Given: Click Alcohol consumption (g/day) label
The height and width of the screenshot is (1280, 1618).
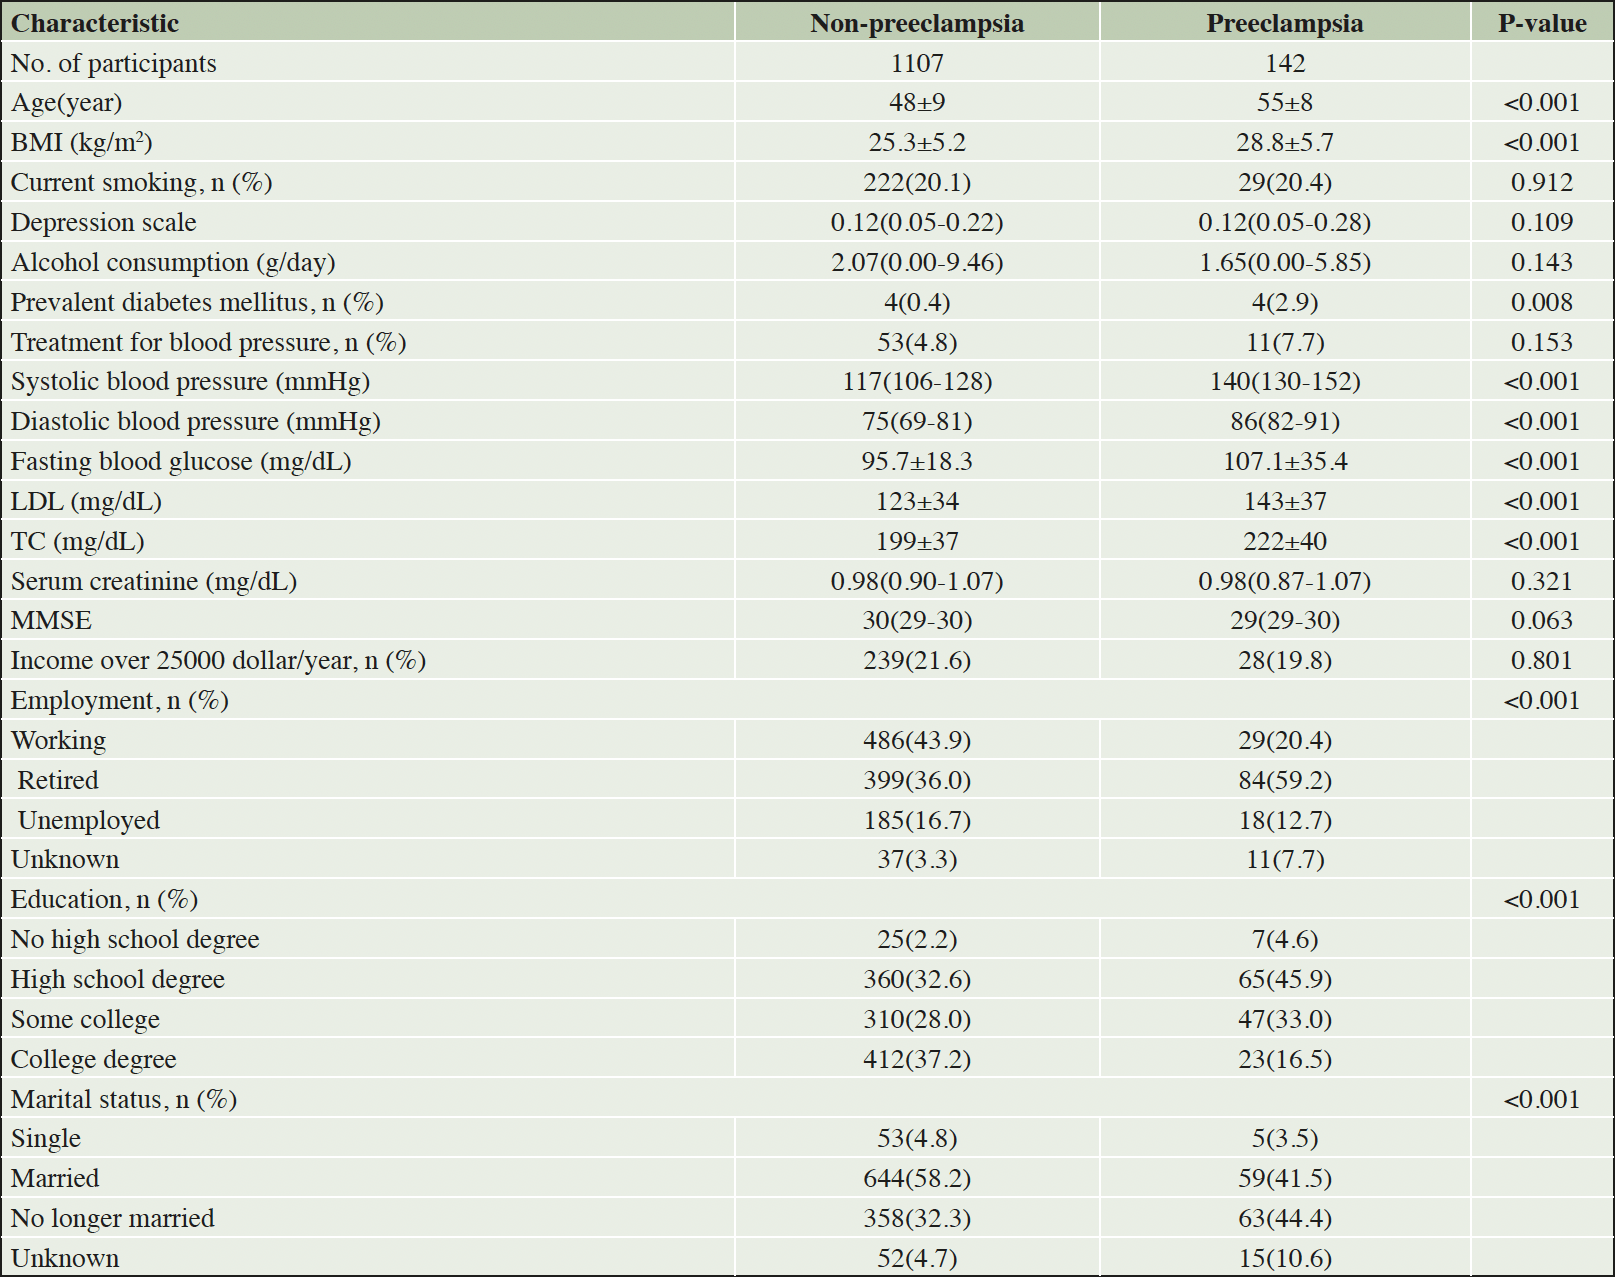Looking at the screenshot, I should click(173, 263).
